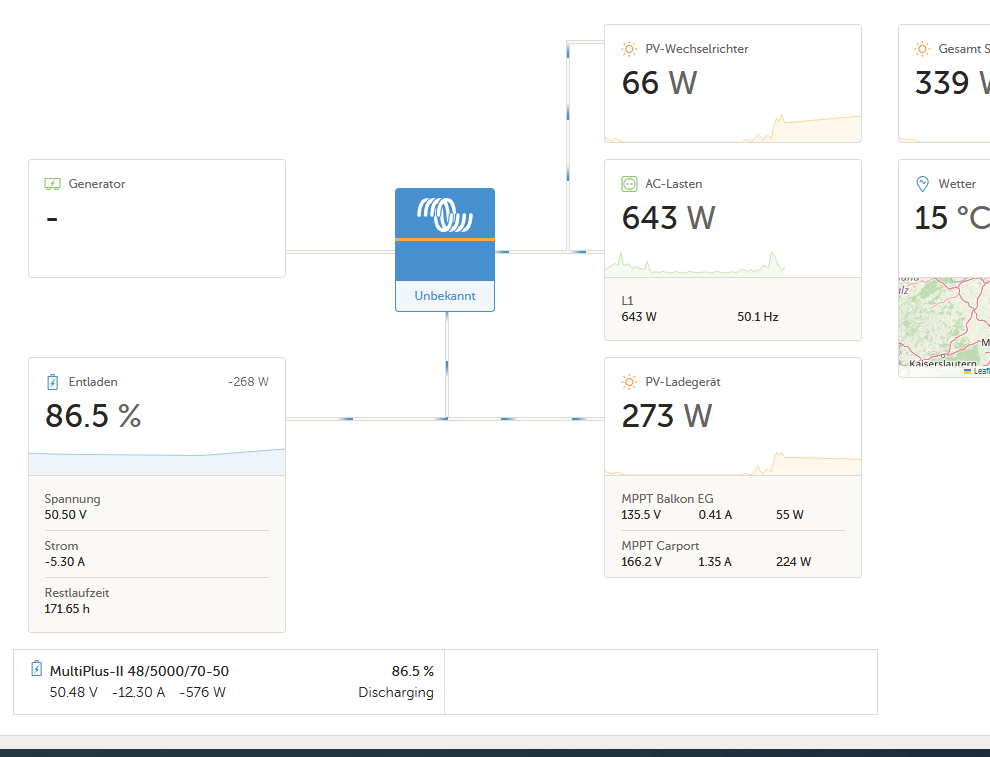The width and height of the screenshot is (990, 757).
Task: Click the sun icon beside PV-Wechselrichter
Action: coord(629,49)
